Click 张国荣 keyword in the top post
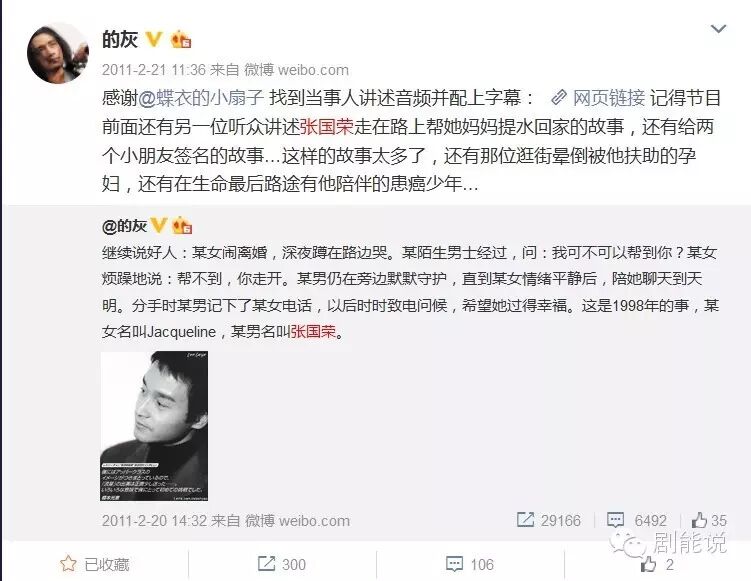 [x=327, y=126]
